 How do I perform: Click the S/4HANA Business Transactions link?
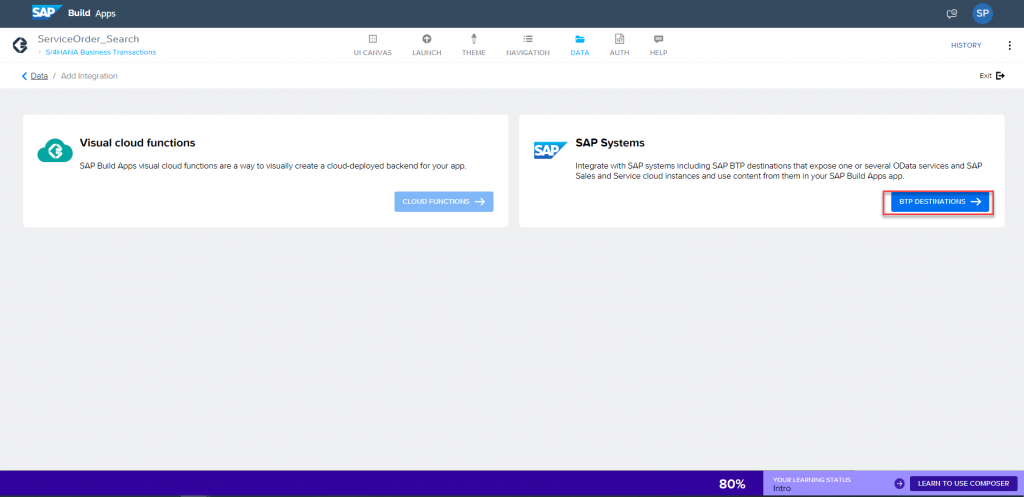click(101, 52)
